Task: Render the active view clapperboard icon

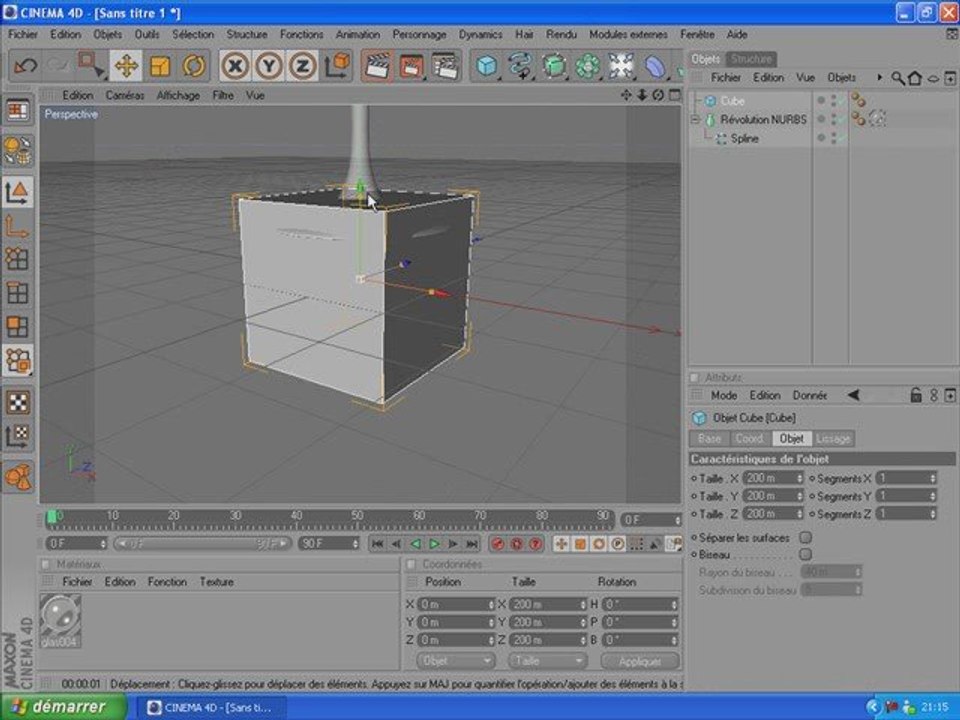Action: pos(378,66)
